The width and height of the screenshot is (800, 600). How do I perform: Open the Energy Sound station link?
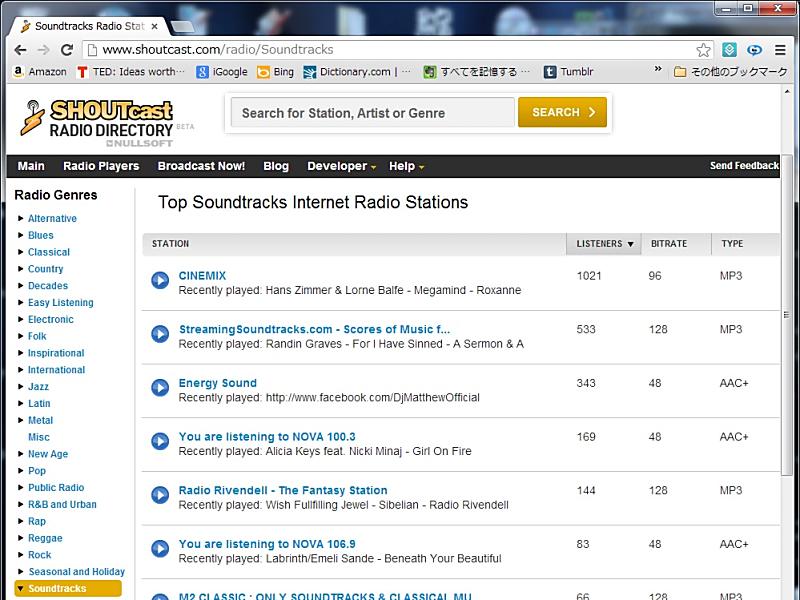217,383
